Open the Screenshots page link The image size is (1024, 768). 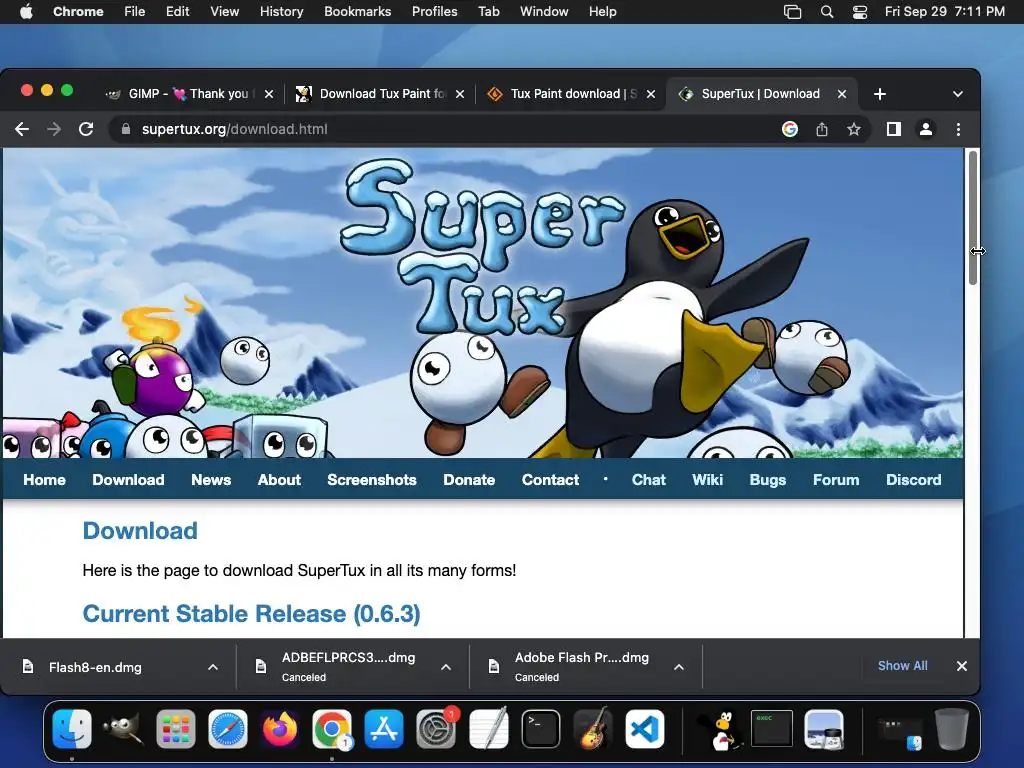(x=372, y=480)
